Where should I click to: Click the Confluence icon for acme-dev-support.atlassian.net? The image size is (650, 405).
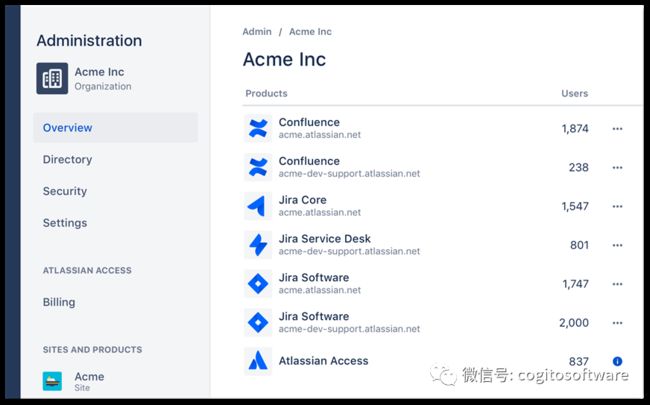[258, 167]
